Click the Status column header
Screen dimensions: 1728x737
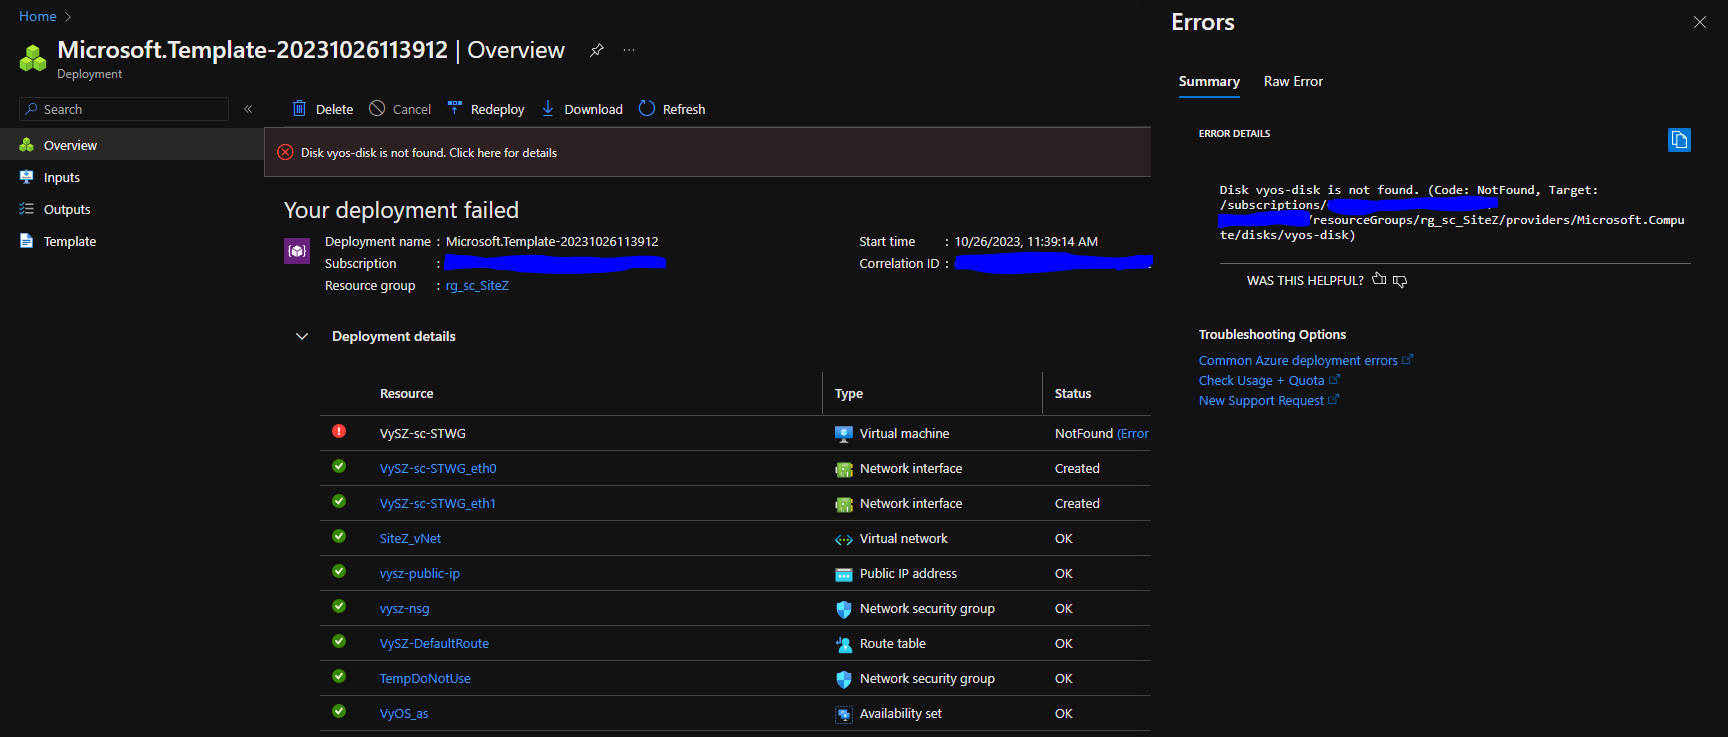pyautogui.click(x=1073, y=393)
